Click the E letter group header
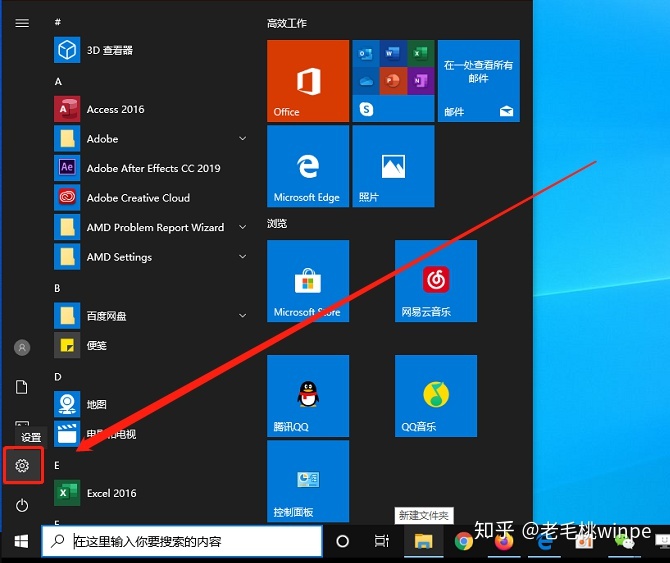 coord(57,466)
